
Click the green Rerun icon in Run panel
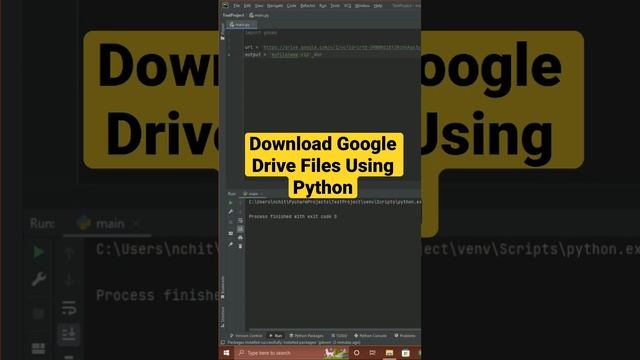click(231, 203)
